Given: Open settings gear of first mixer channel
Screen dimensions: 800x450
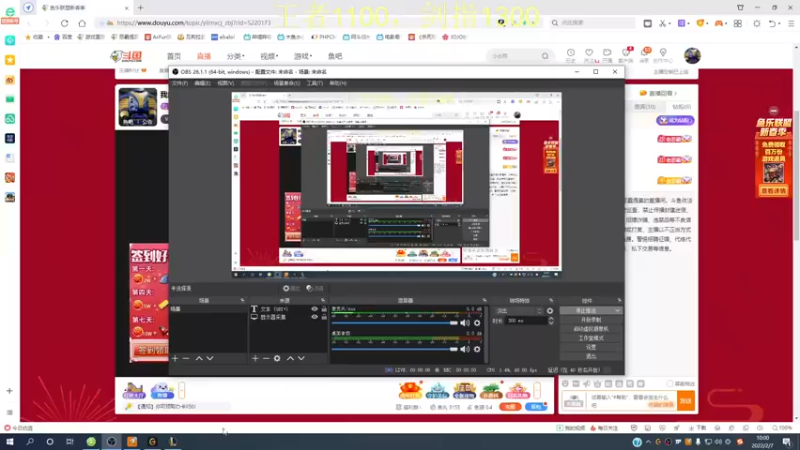Looking at the screenshot, I should pos(477,323).
